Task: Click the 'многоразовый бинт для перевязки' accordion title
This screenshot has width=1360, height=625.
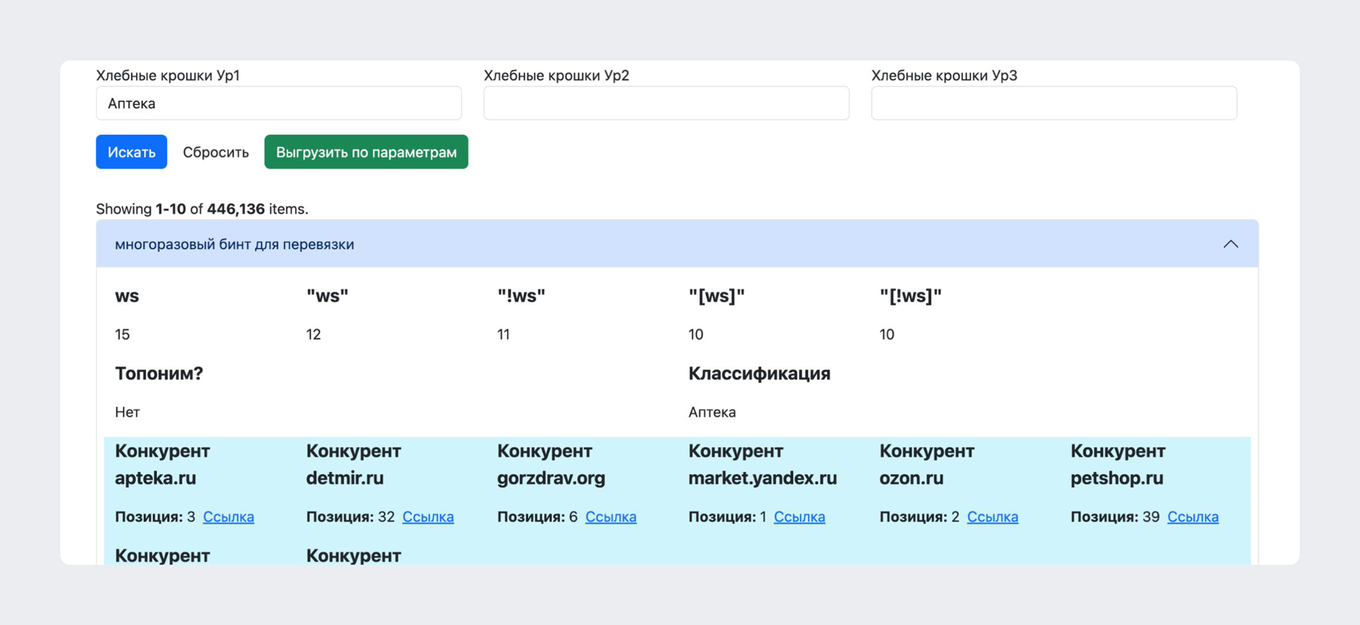Action: pyautogui.click(x=234, y=244)
